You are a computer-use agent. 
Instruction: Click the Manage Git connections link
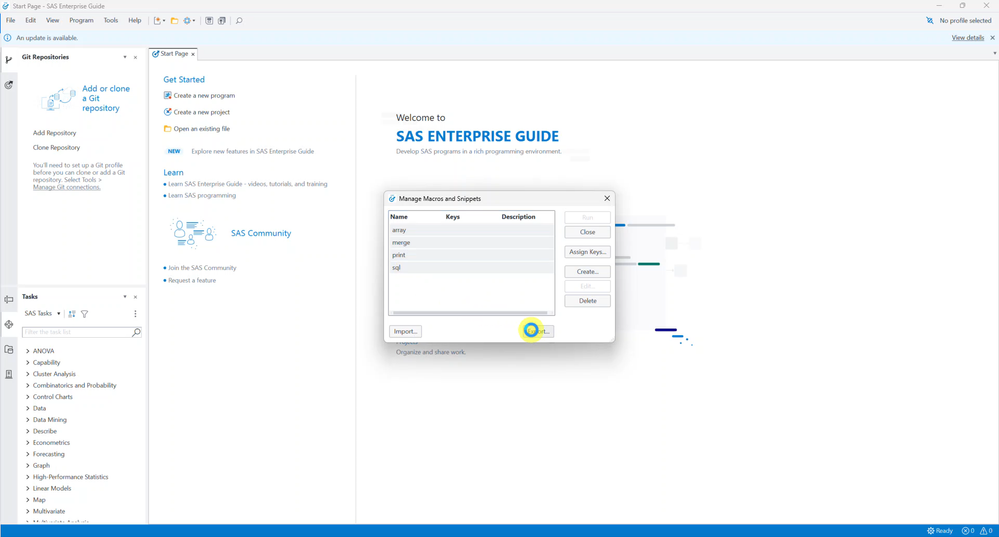pyautogui.click(x=67, y=187)
